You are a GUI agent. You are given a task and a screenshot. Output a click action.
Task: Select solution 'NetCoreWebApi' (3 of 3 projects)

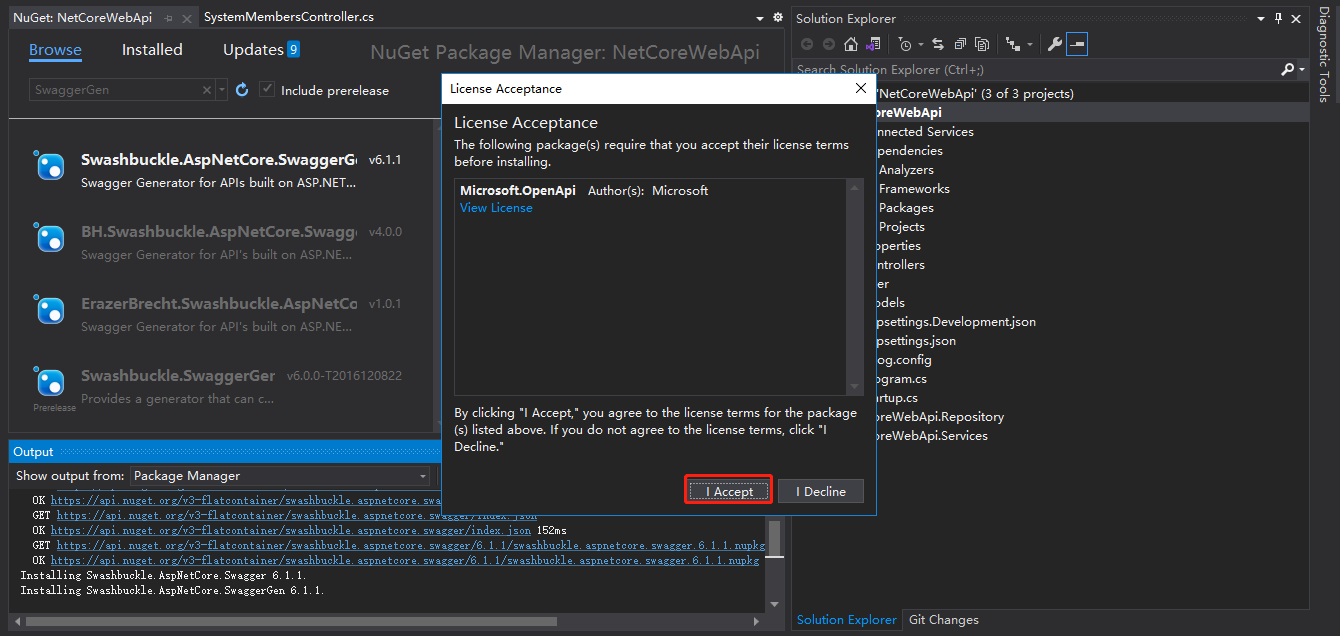coord(975,94)
